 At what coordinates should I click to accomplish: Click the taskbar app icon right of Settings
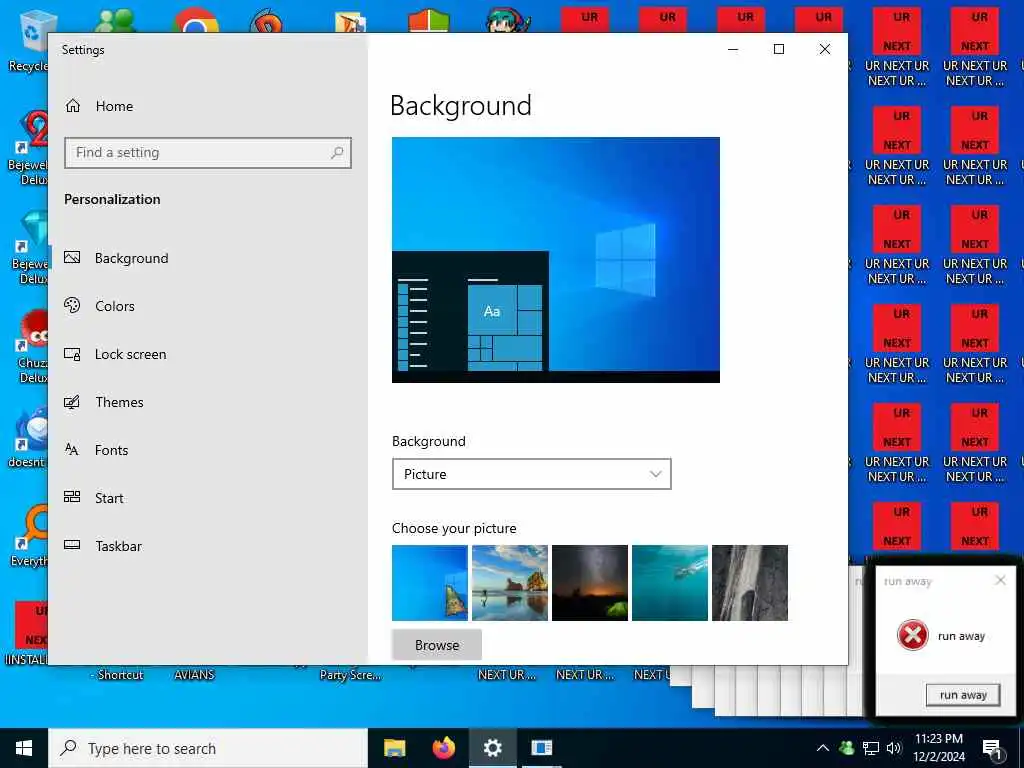(x=541, y=748)
